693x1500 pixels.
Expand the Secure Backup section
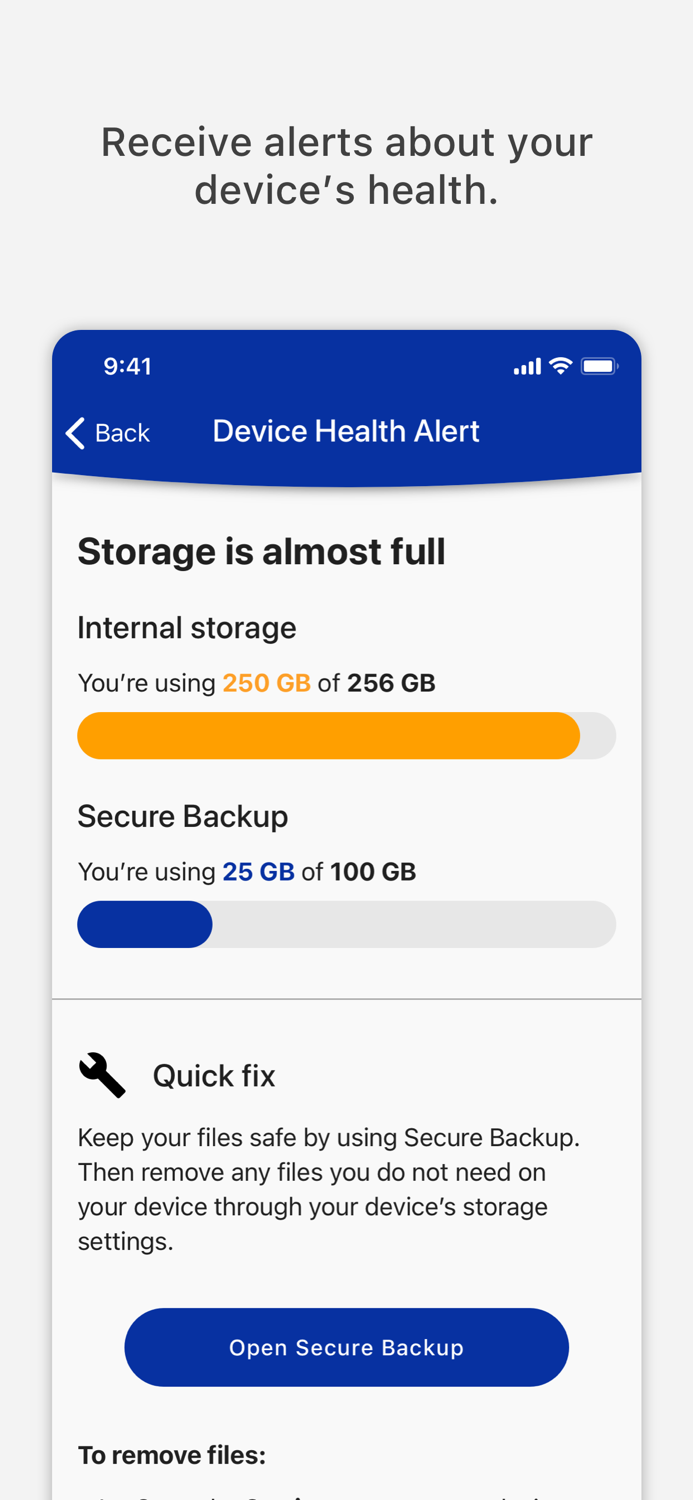(x=183, y=816)
